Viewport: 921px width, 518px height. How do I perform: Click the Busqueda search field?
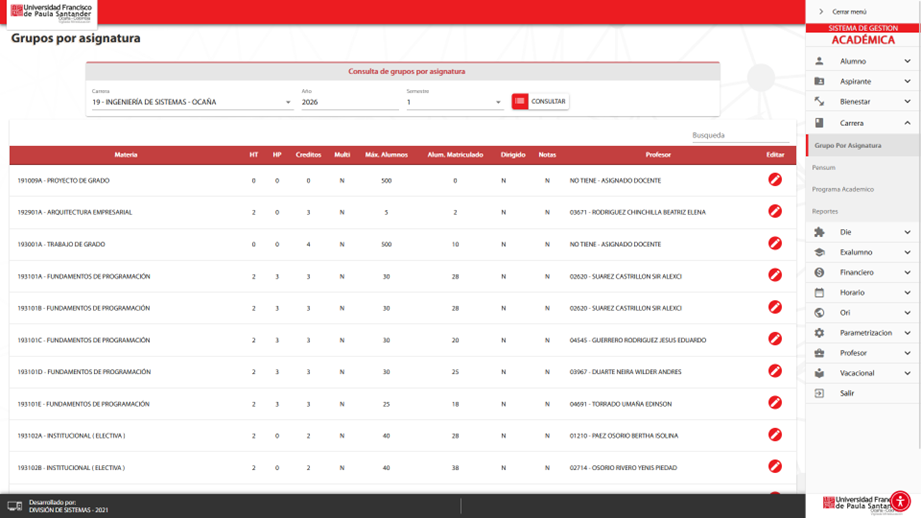(x=740, y=135)
